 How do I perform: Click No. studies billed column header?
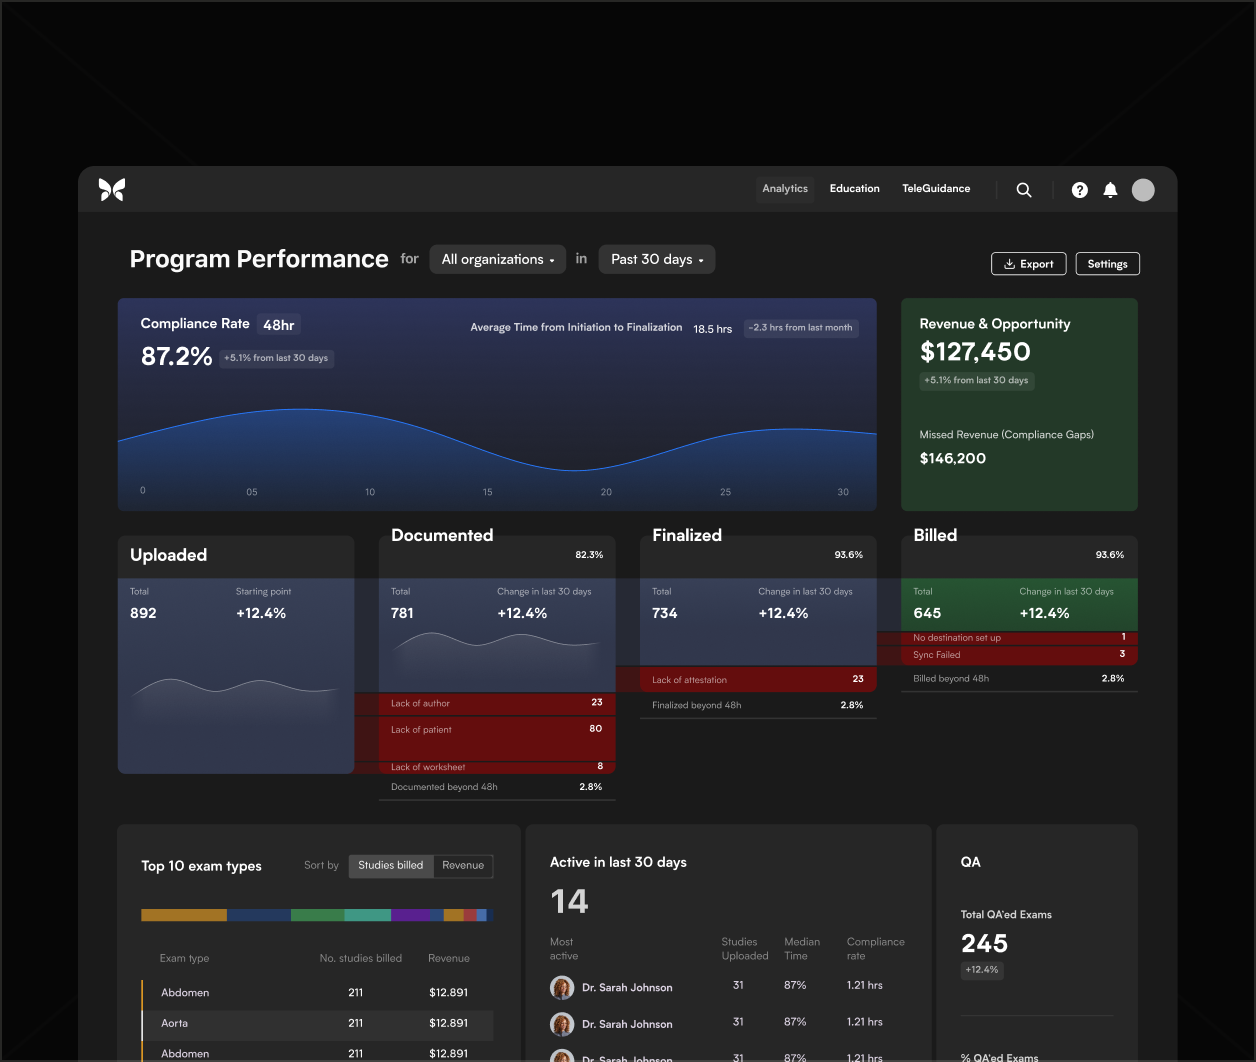tap(361, 958)
